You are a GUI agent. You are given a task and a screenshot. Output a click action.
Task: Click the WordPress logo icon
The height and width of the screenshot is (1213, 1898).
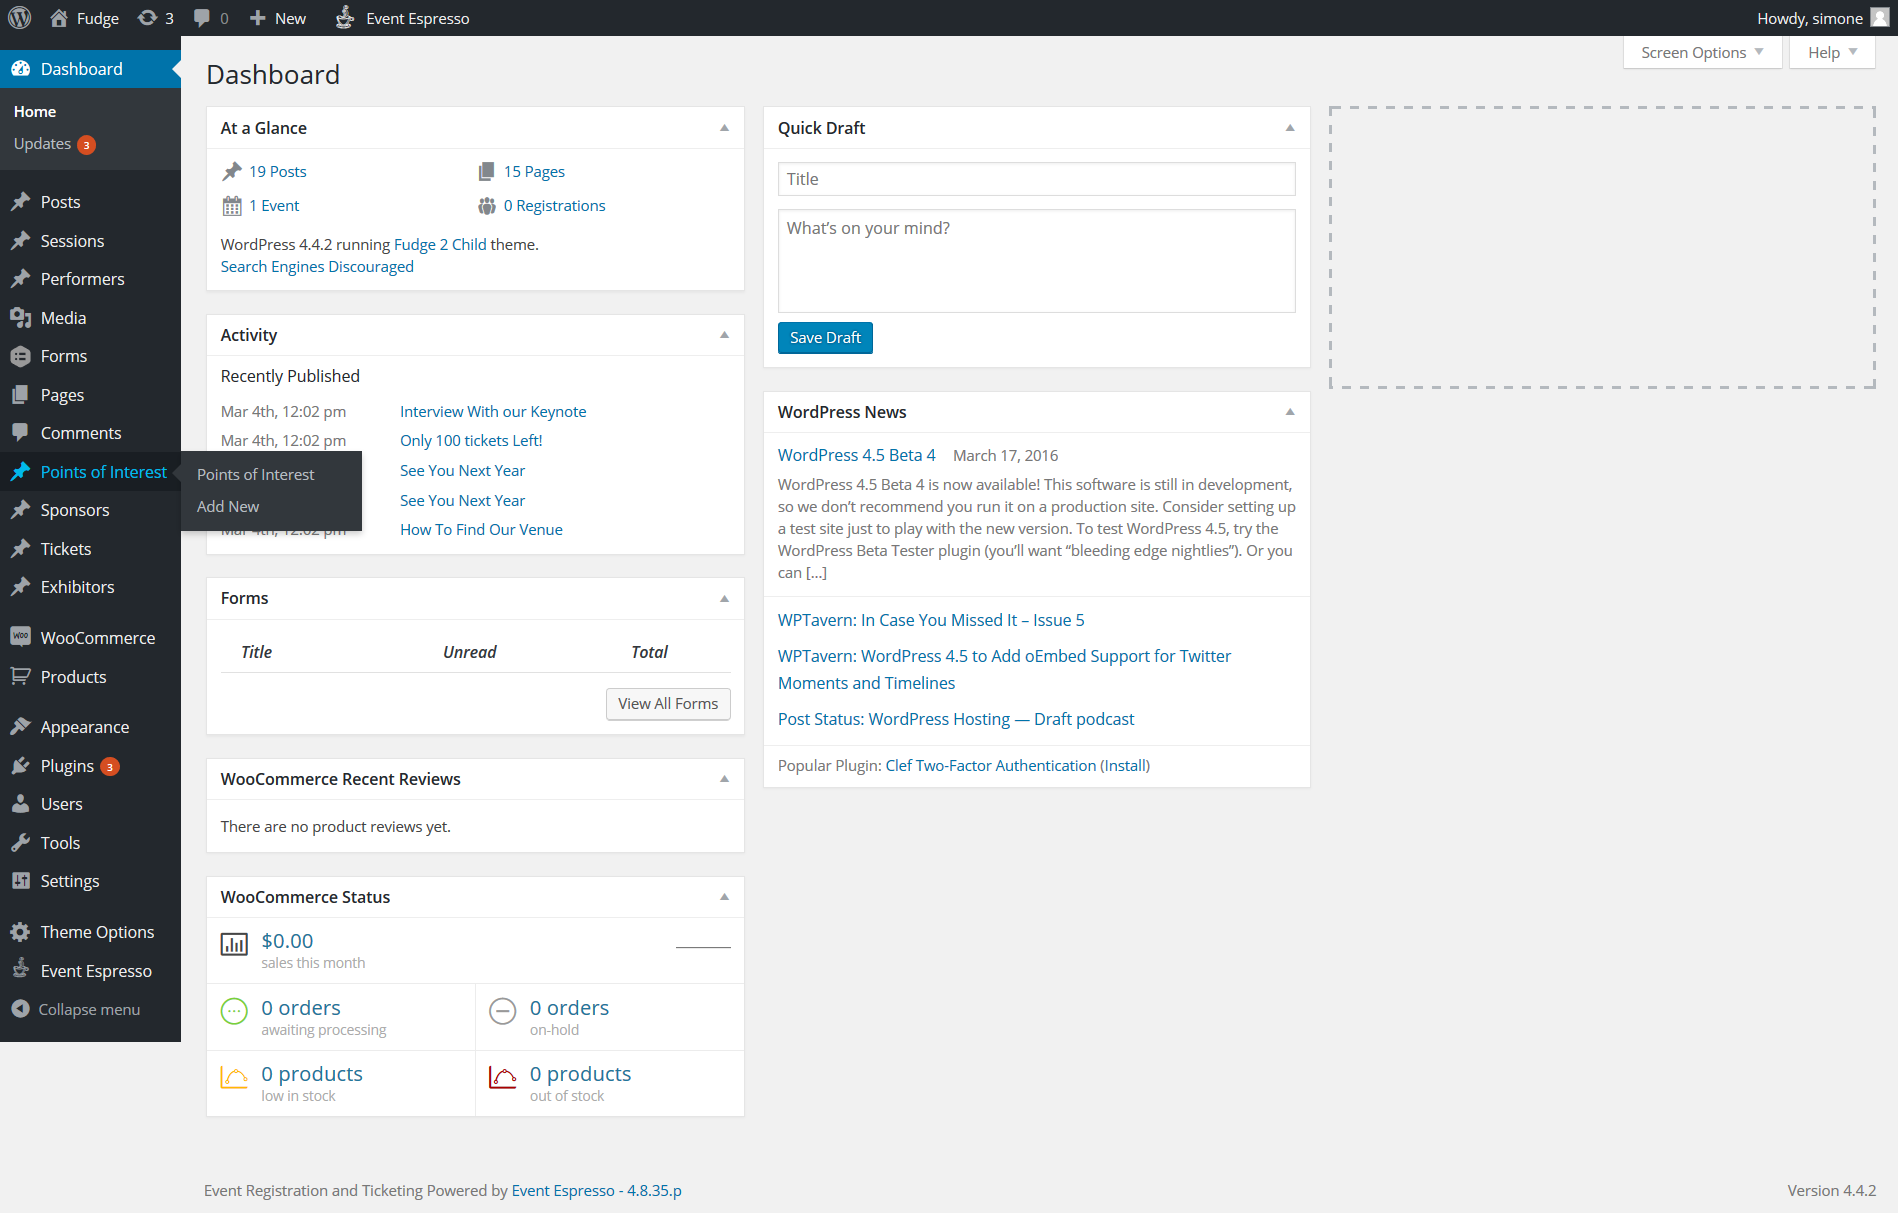click(20, 18)
